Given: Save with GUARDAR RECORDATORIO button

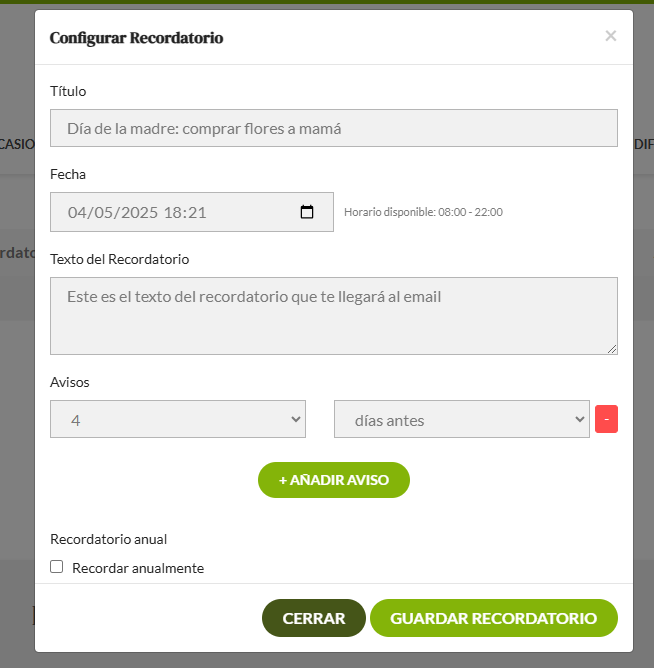Looking at the screenshot, I should coord(493,618).
